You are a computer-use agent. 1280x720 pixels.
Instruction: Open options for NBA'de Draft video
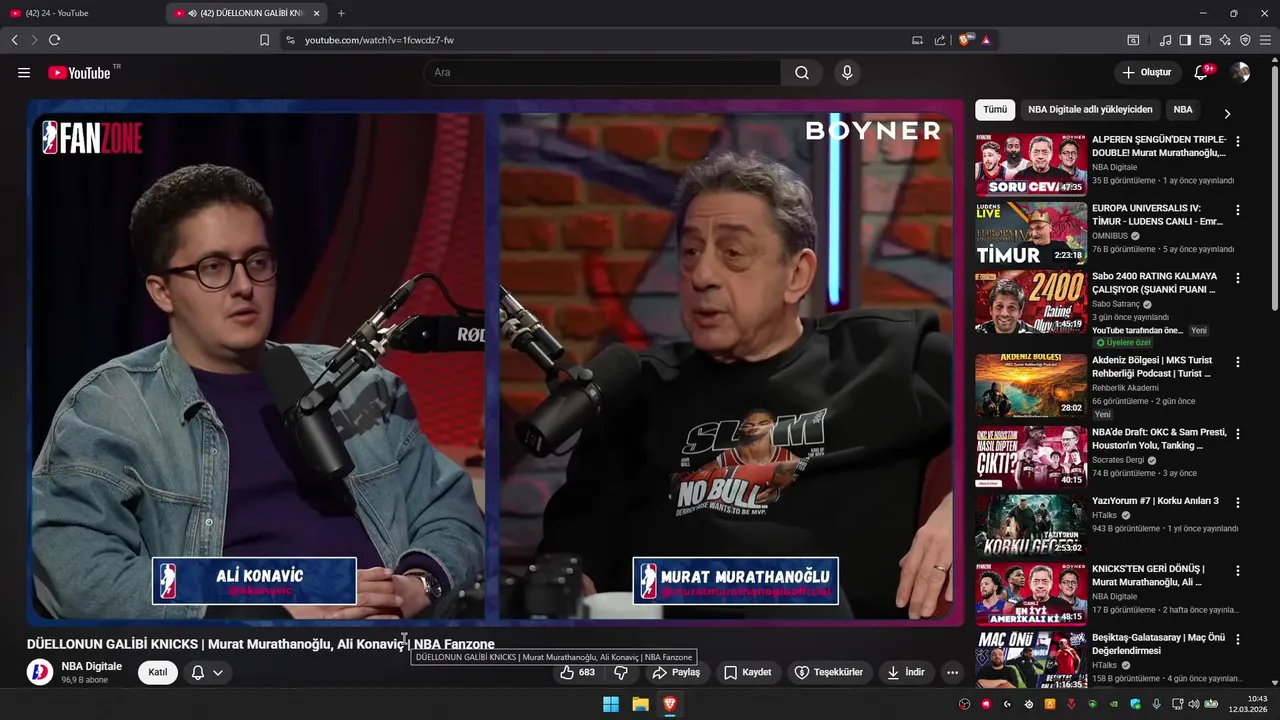pyautogui.click(x=1238, y=435)
